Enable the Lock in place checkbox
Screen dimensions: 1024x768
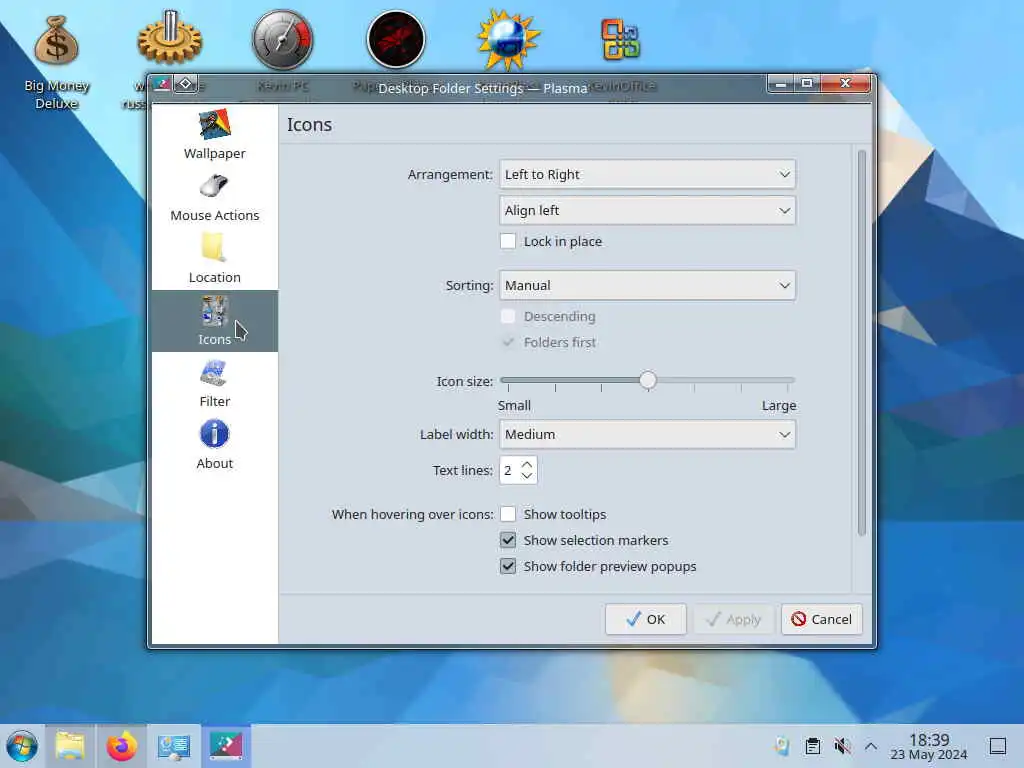pyautogui.click(x=507, y=241)
